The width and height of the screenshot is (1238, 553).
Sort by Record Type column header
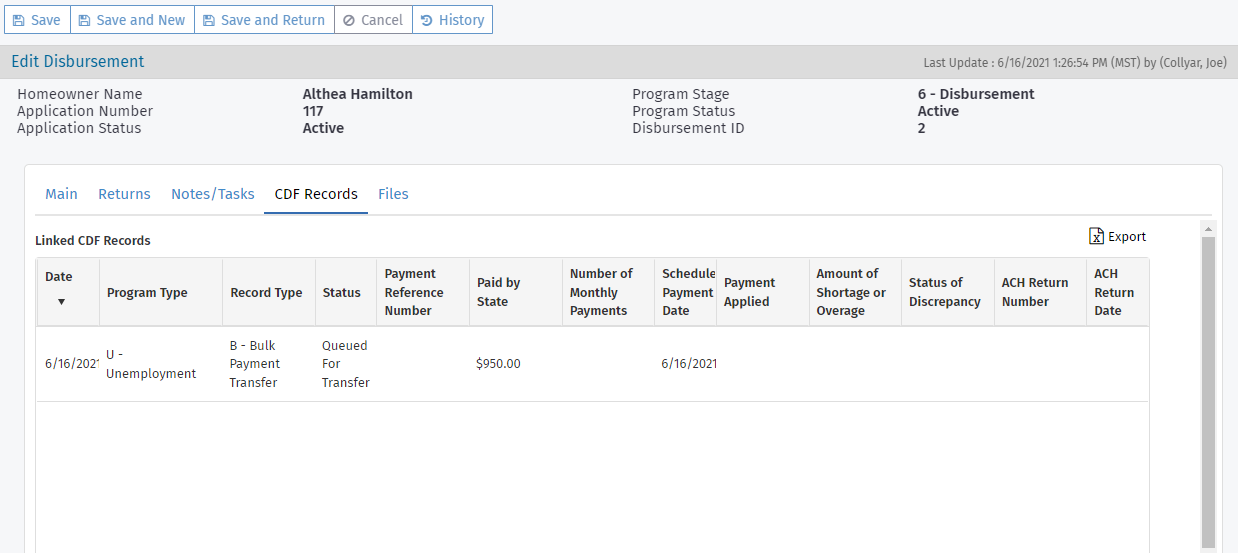(x=269, y=292)
